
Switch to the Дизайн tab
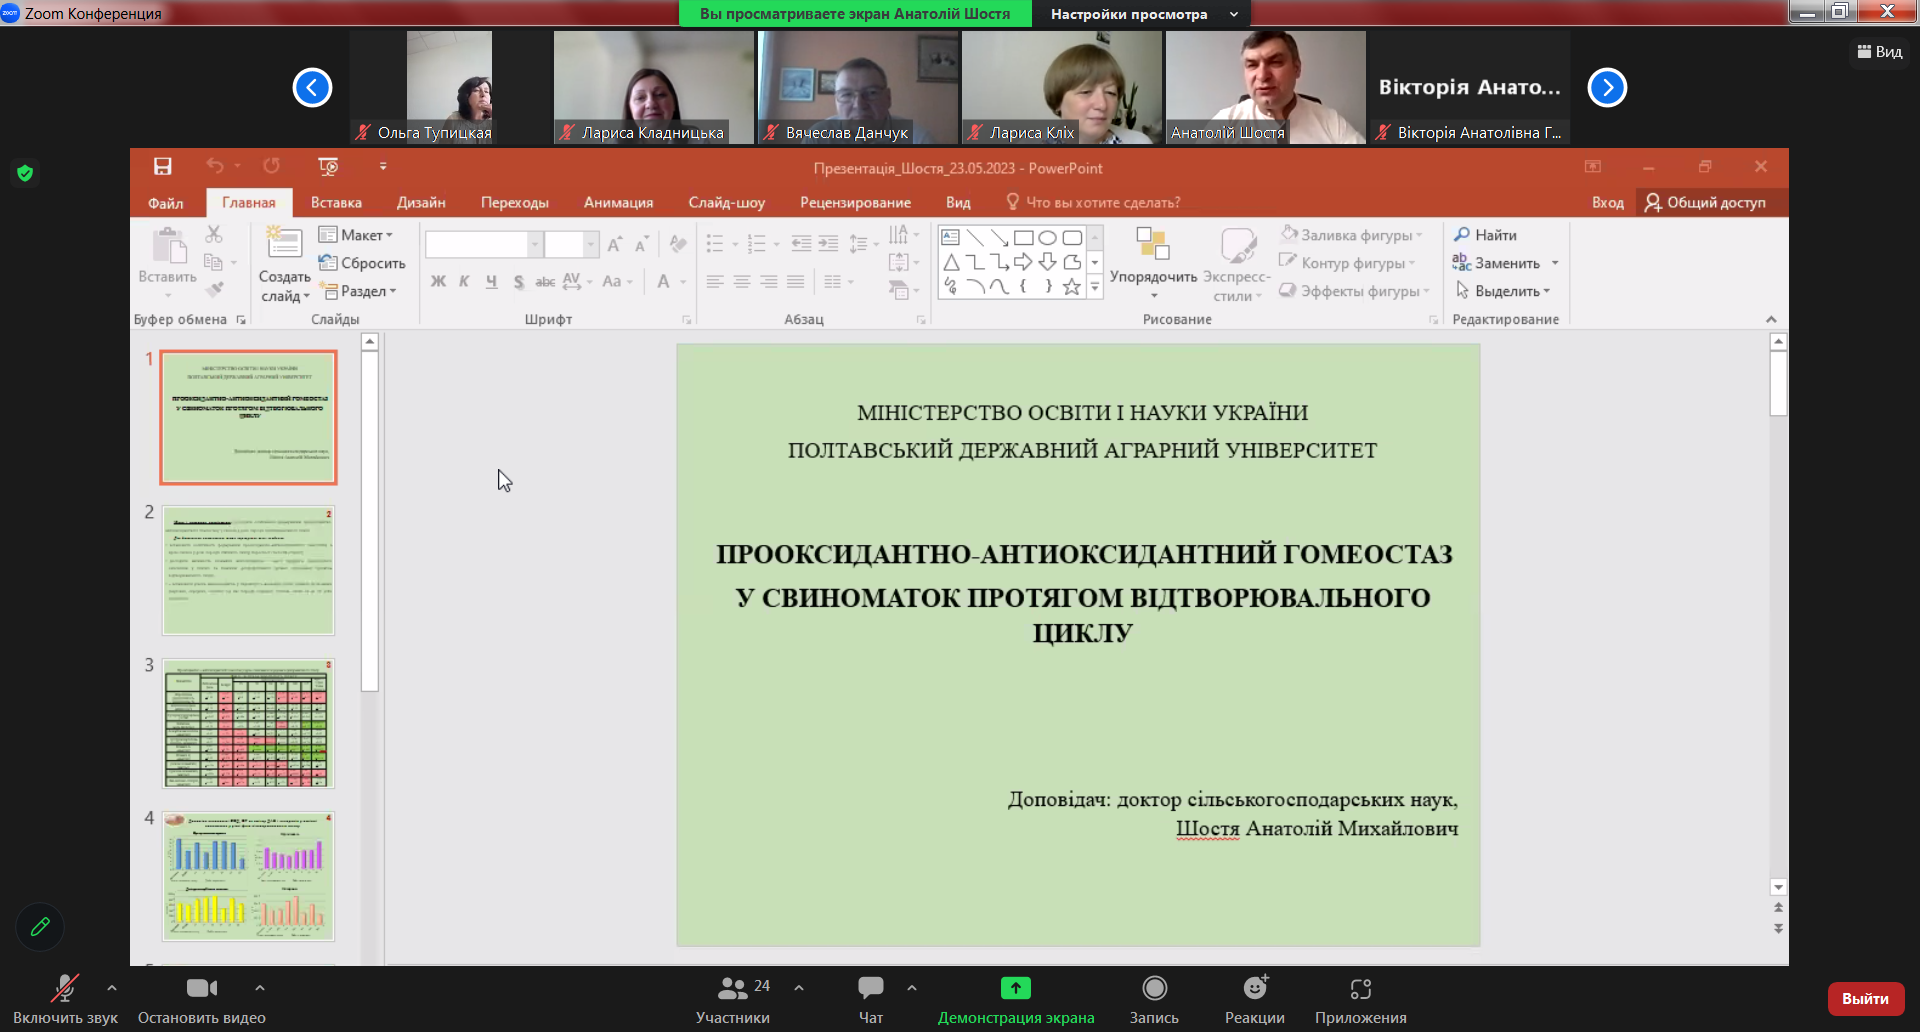click(421, 202)
